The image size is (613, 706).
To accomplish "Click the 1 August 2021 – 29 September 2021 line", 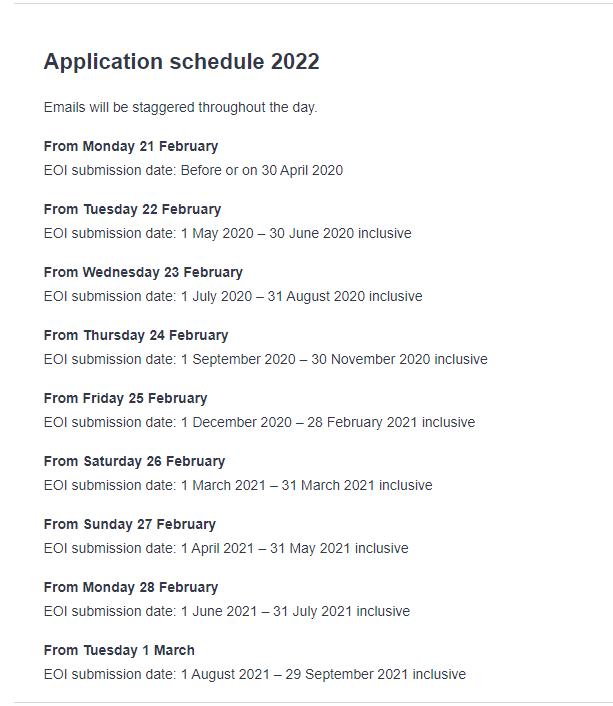I will point(255,675).
